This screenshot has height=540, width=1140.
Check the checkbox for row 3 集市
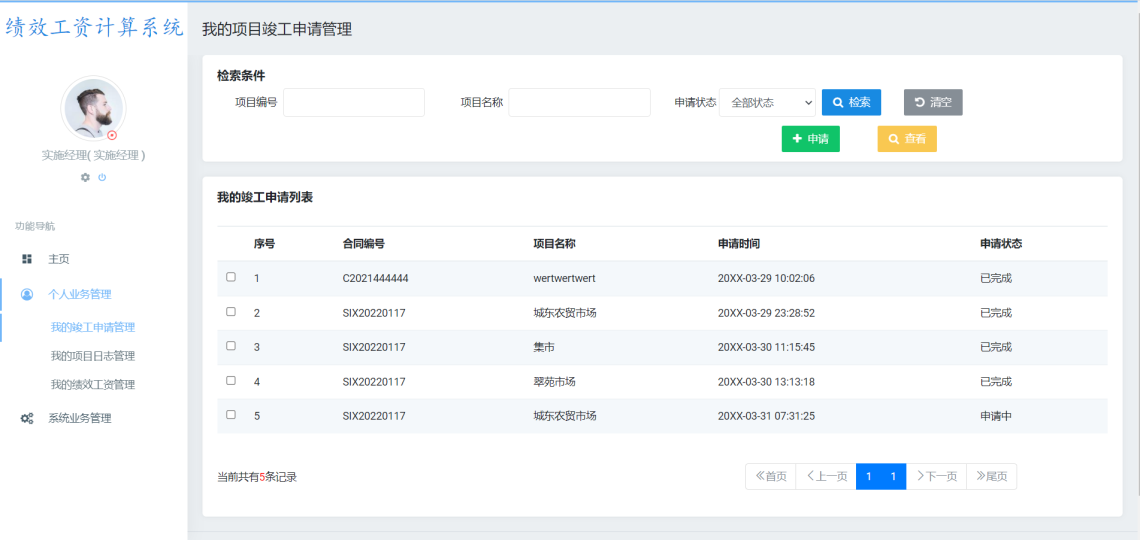(230, 346)
